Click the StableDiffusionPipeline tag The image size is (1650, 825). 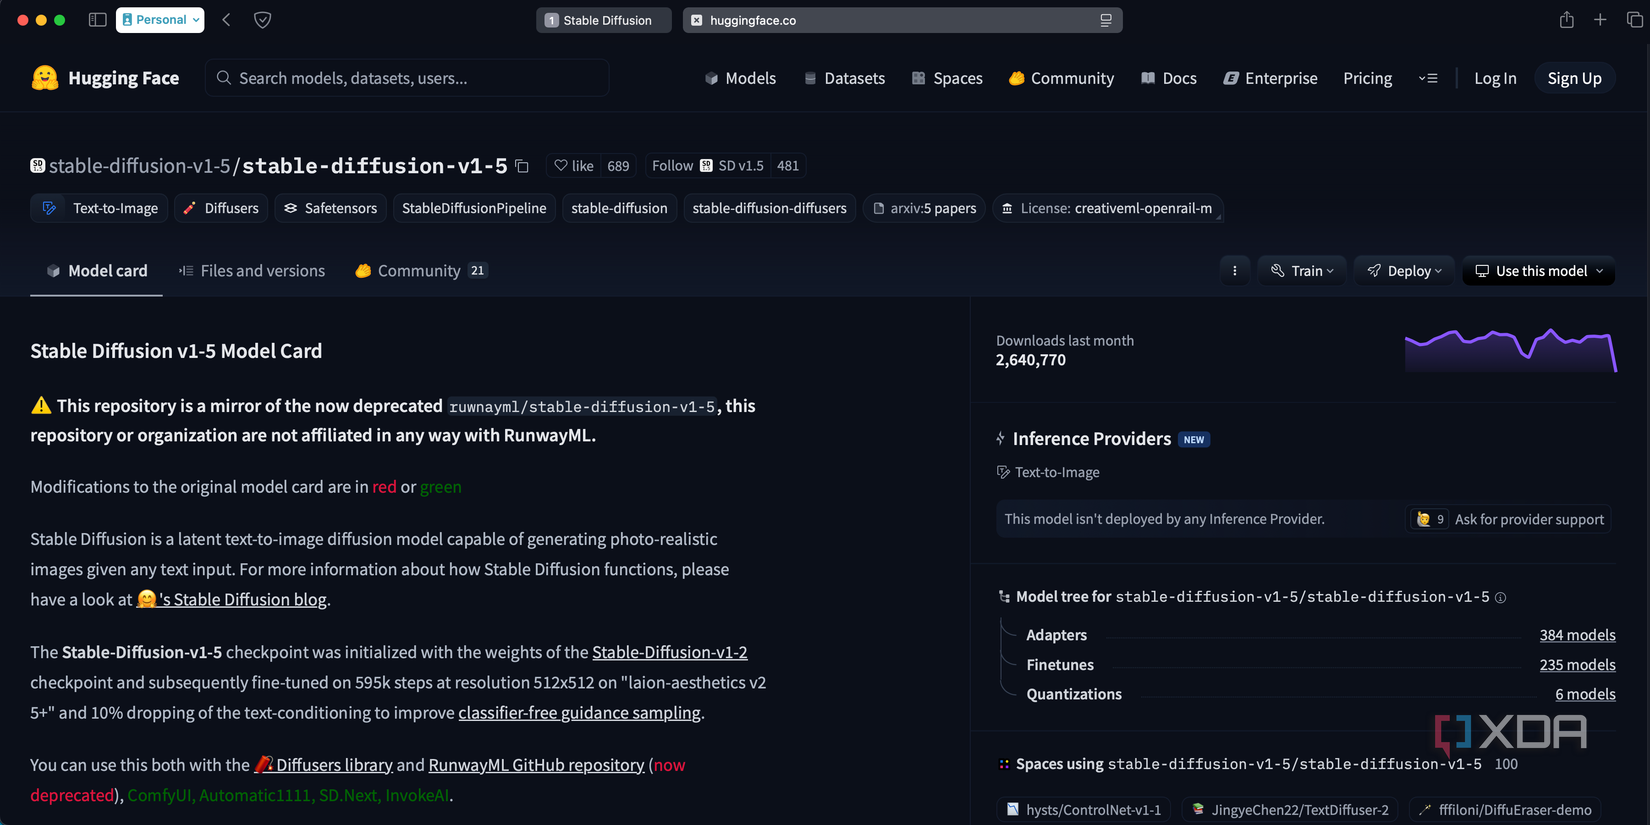point(474,208)
